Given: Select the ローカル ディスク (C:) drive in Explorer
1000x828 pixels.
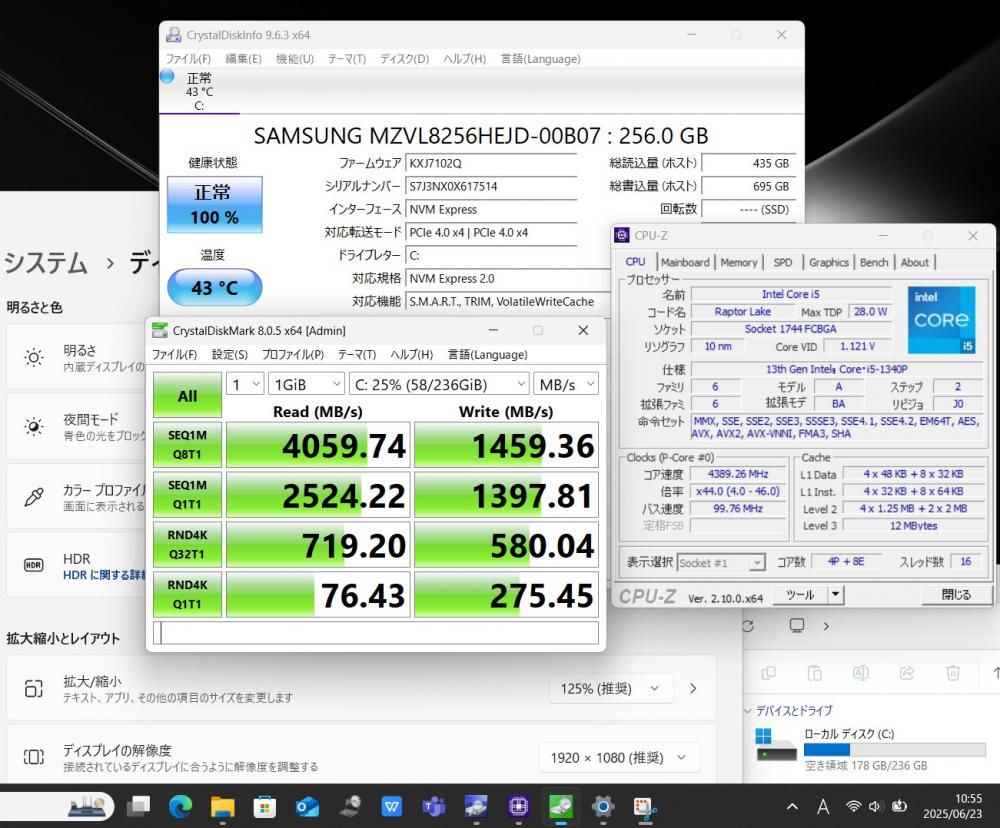Looking at the screenshot, I should (x=870, y=749).
